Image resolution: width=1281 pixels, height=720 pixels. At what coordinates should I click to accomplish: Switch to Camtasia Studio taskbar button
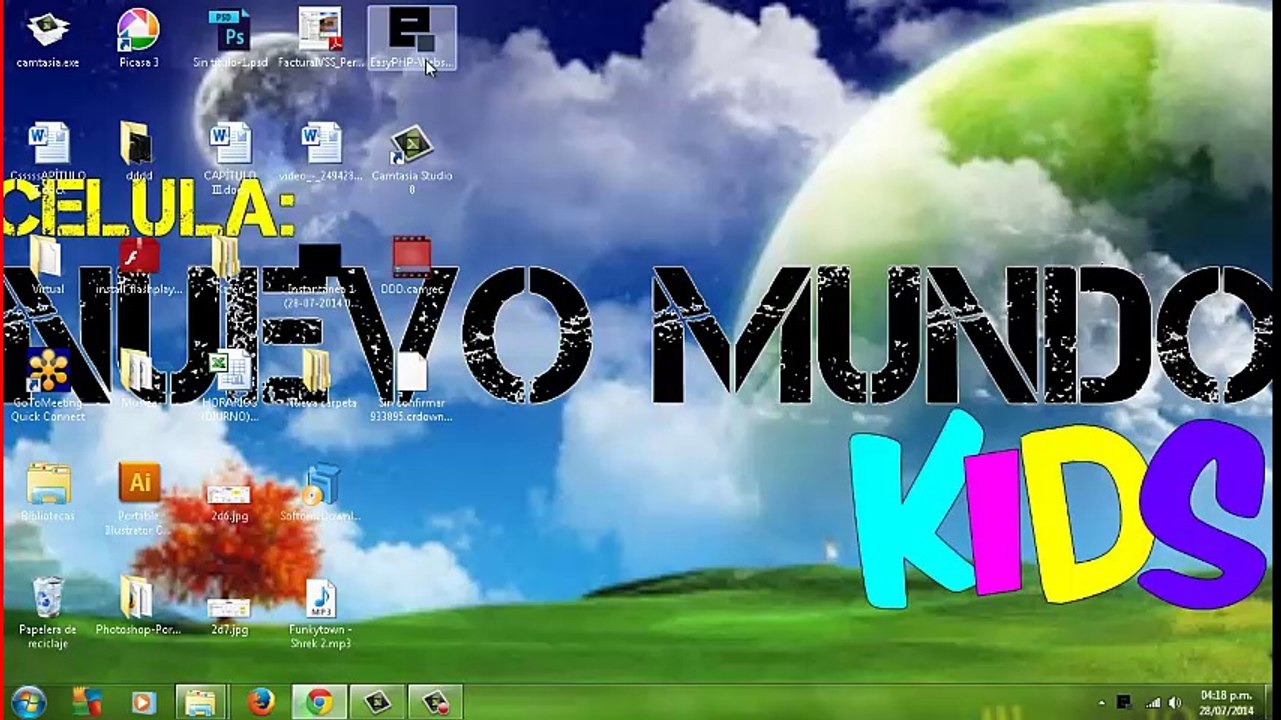[377, 702]
